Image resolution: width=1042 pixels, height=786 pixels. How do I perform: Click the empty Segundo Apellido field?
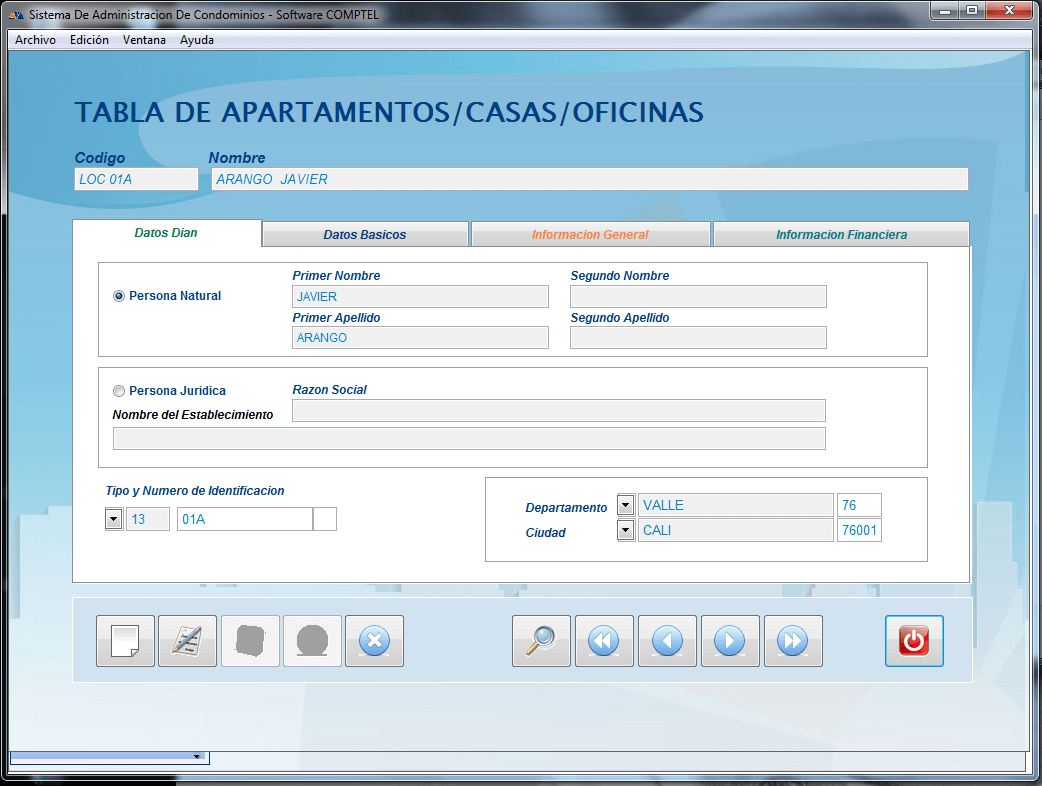[x=698, y=338]
